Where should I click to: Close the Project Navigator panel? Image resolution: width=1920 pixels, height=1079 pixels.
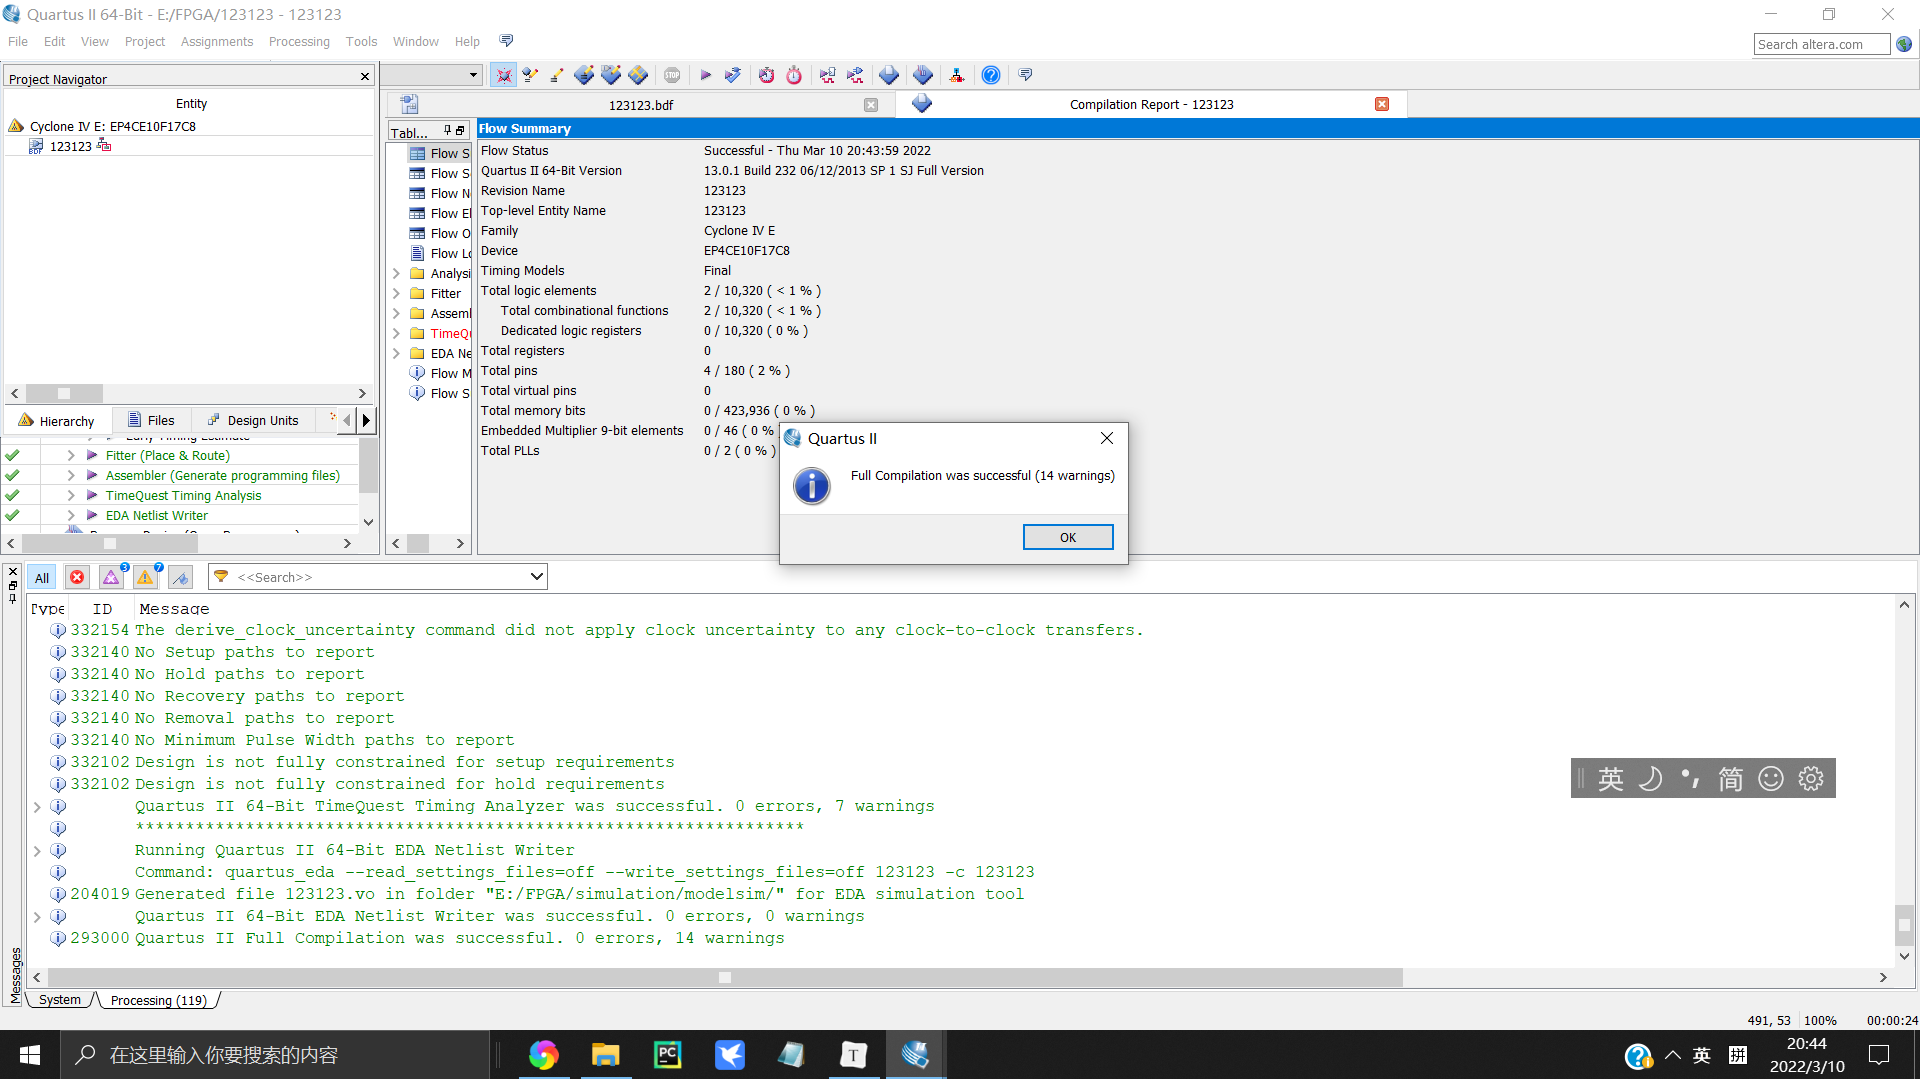click(x=365, y=76)
